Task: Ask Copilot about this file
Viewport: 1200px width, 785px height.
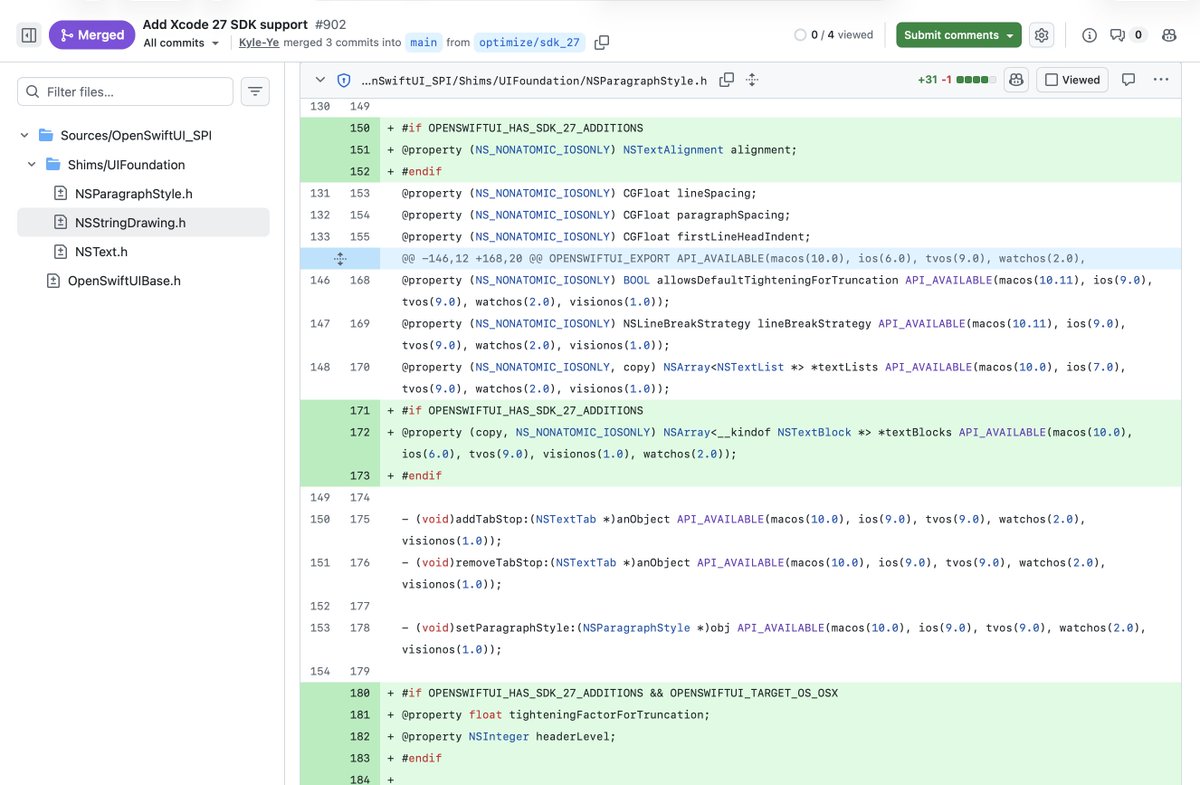Action: [x=1016, y=80]
